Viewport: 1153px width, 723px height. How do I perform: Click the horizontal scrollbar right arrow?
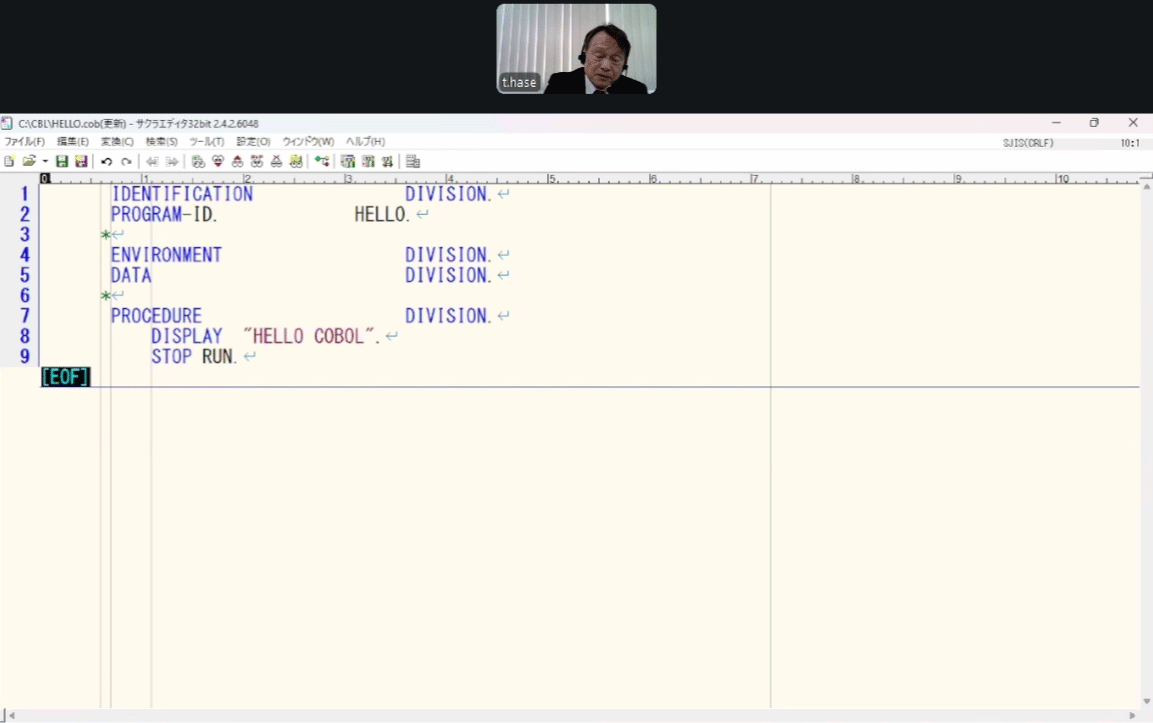click(x=1133, y=716)
